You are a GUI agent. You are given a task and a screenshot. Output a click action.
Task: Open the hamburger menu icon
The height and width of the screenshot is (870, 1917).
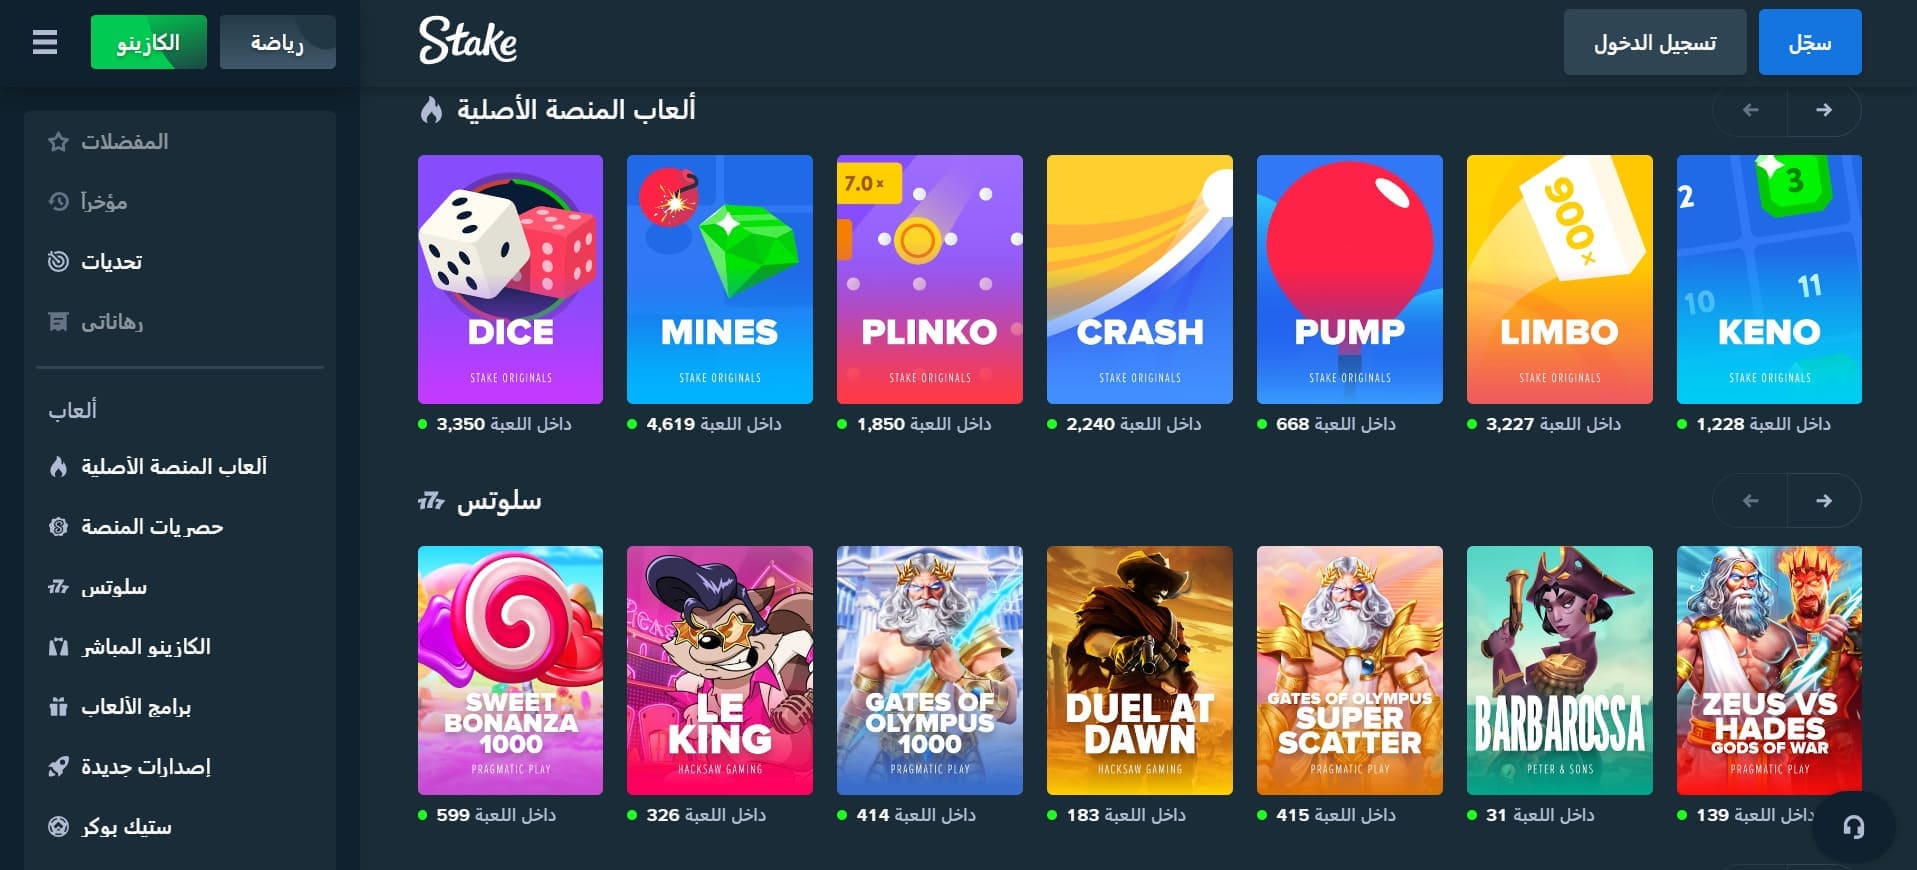tap(45, 42)
